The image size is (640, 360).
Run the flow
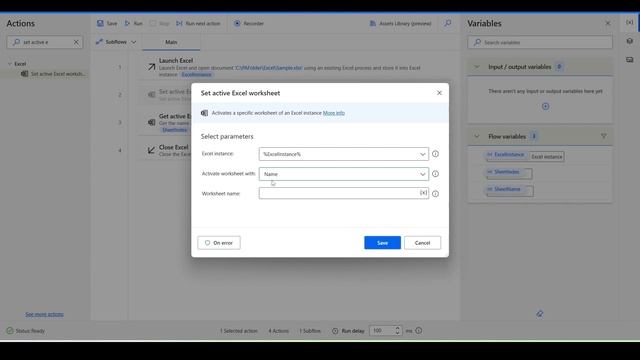click(x=133, y=23)
